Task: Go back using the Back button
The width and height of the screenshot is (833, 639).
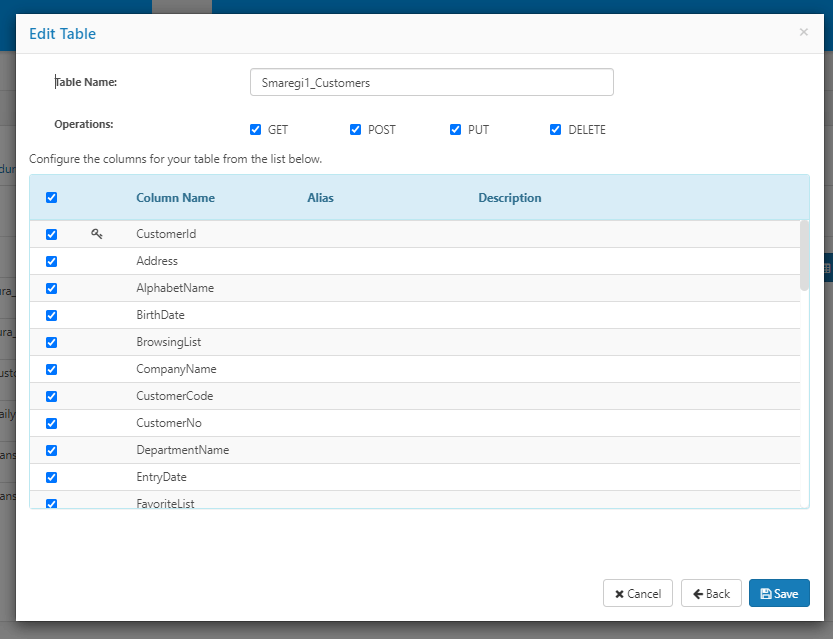Action: (x=711, y=594)
